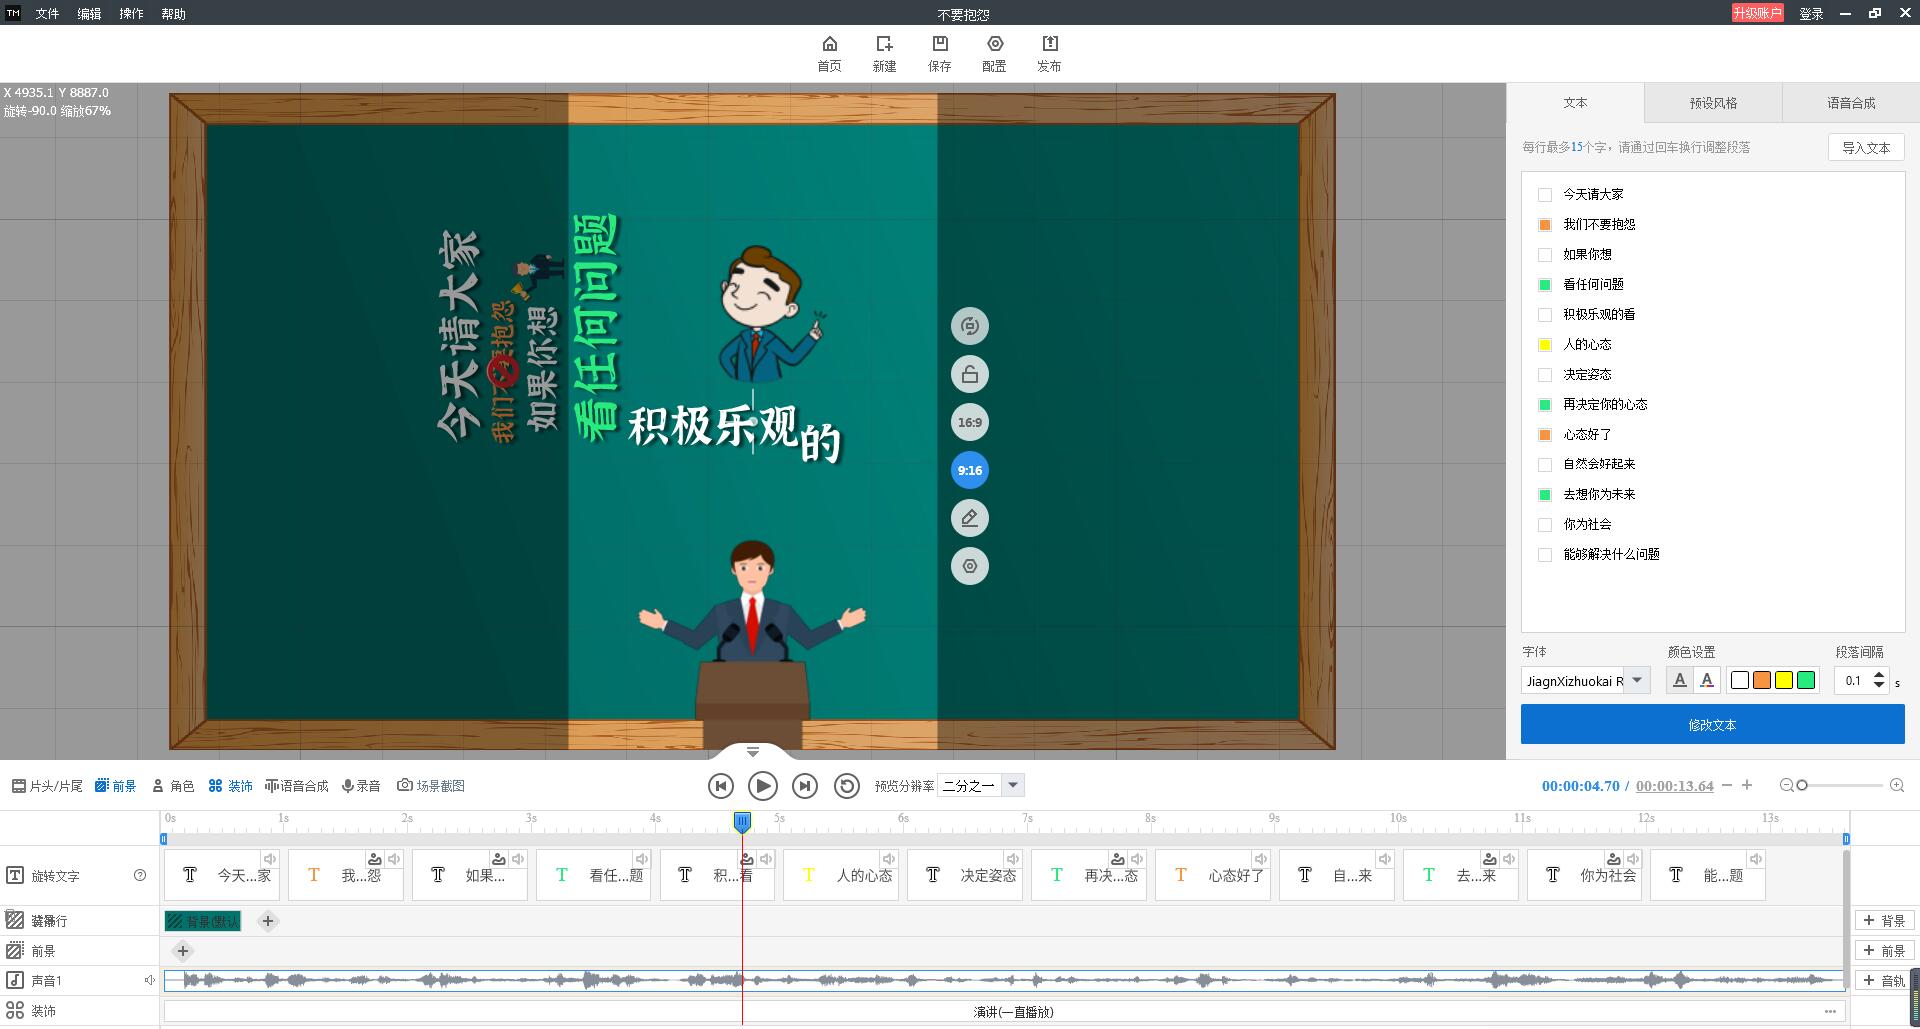Expand the 预览分辨率 dropdown

1013,786
